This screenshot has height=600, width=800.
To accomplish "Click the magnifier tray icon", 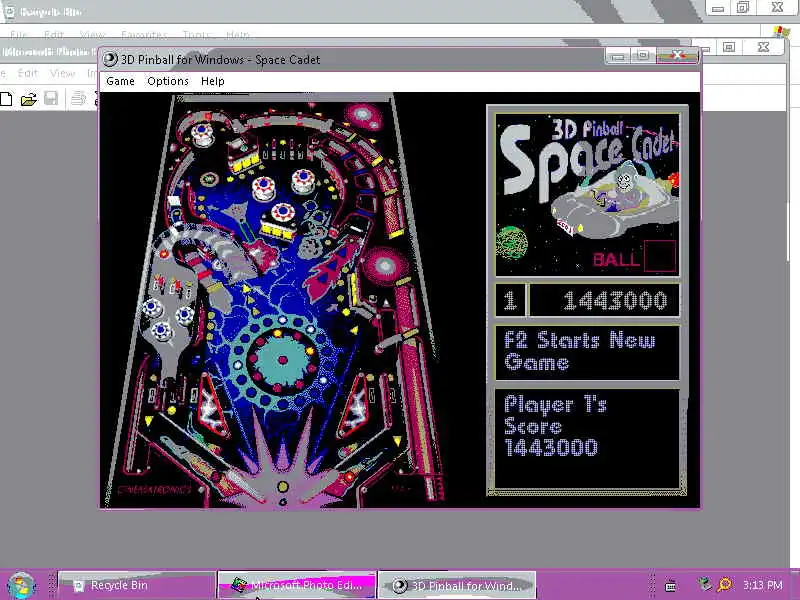I will coord(724,584).
